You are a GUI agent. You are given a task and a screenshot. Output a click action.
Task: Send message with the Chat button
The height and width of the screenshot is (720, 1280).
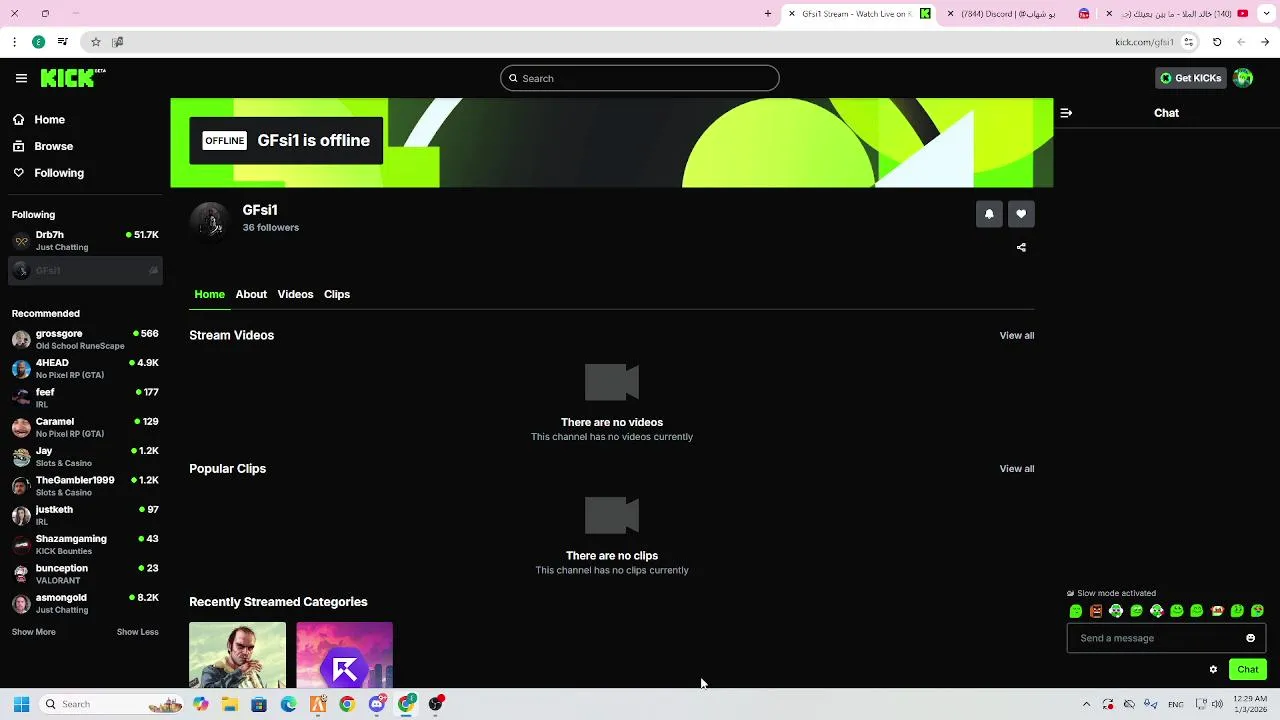(1248, 670)
